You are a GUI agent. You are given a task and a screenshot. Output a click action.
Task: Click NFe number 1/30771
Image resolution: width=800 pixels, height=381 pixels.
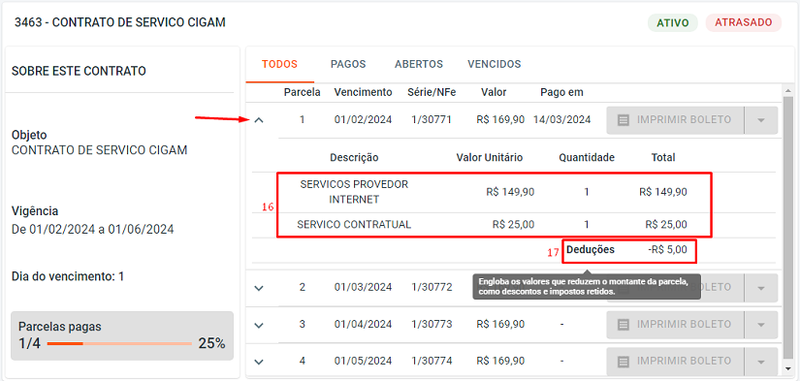432,120
